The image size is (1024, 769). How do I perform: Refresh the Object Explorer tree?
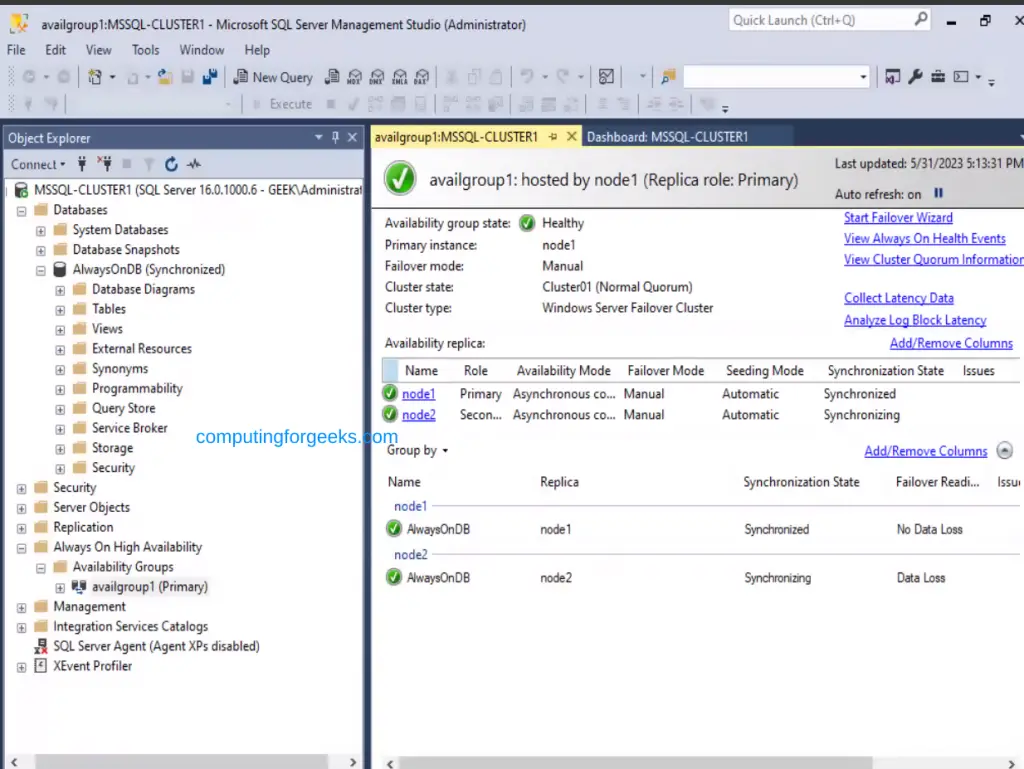pyautogui.click(x=171, y=164)
